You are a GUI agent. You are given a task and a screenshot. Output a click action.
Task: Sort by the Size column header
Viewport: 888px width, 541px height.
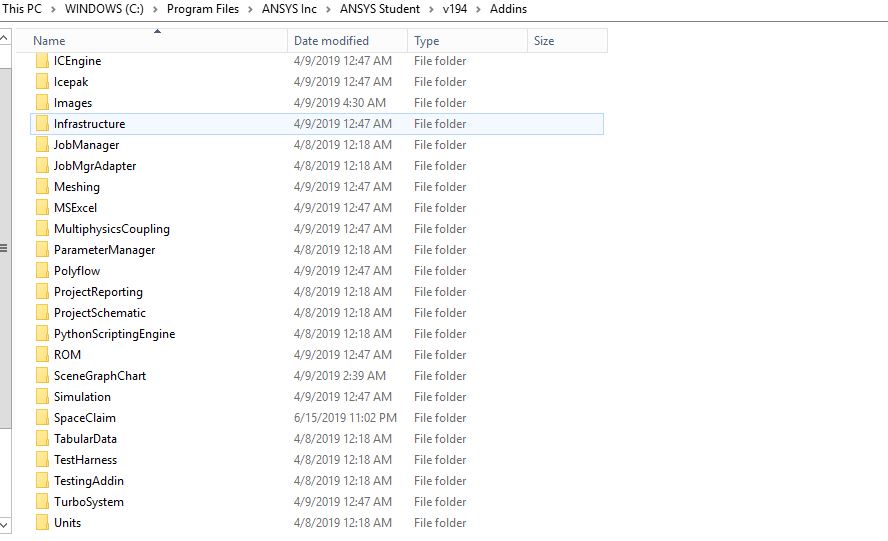click(567, 41)
